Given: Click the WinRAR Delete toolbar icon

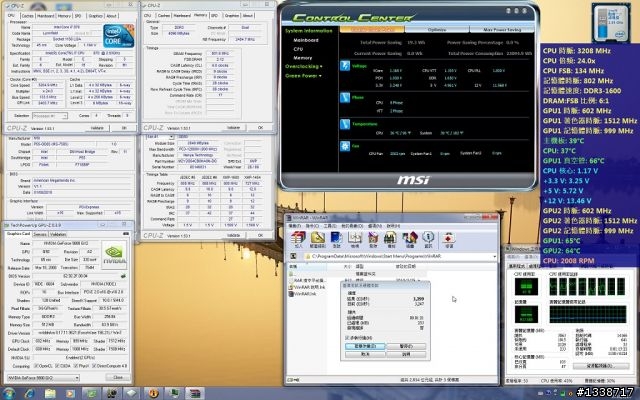Looking at the screenshot, I should [373, 240].
